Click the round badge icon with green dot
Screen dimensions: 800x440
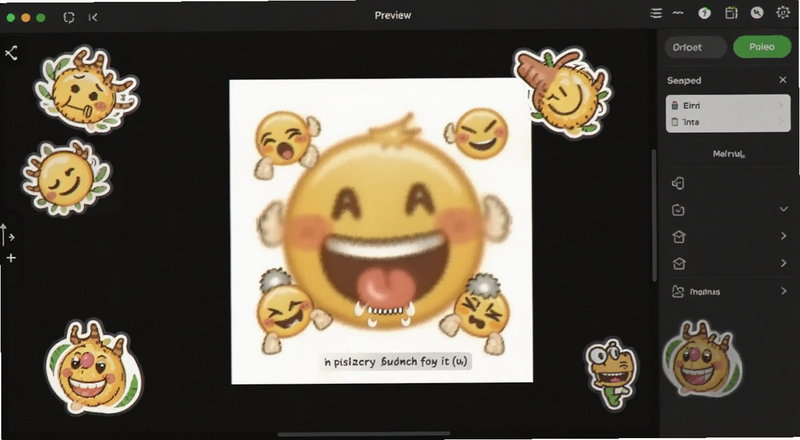point(705,14)
